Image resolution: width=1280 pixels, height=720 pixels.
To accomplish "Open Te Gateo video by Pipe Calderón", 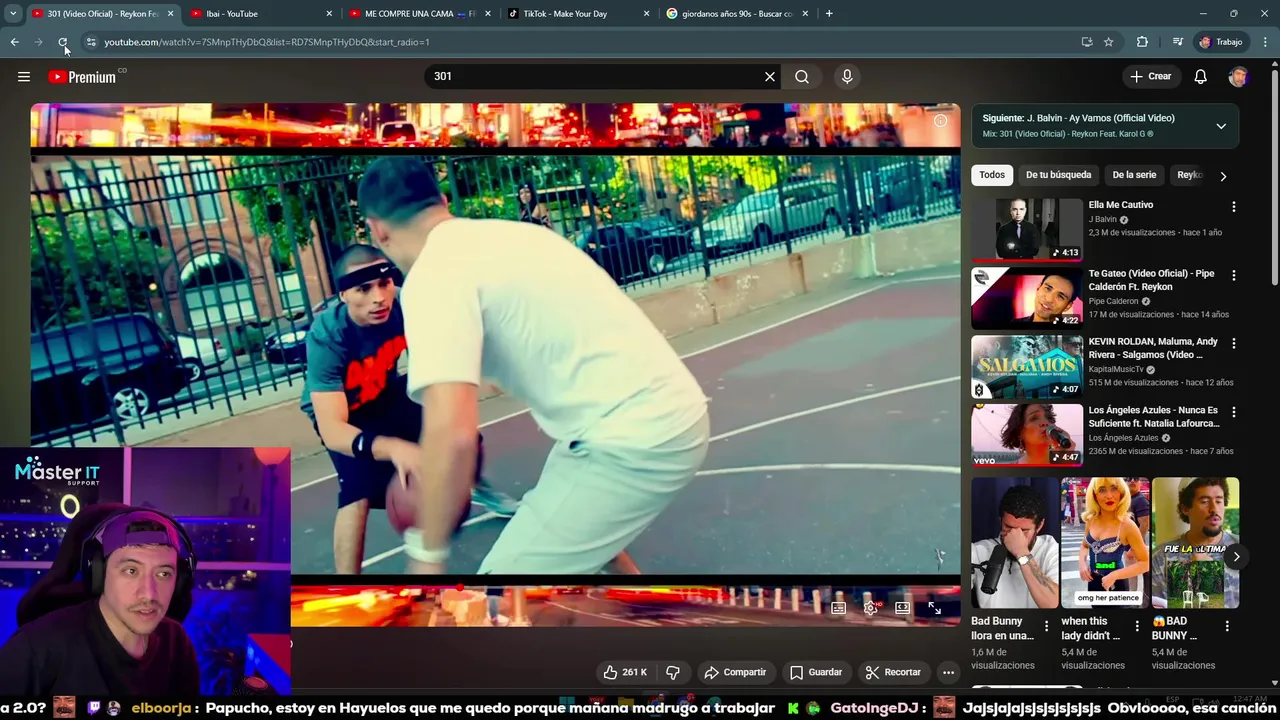I will click(1027, 298).
